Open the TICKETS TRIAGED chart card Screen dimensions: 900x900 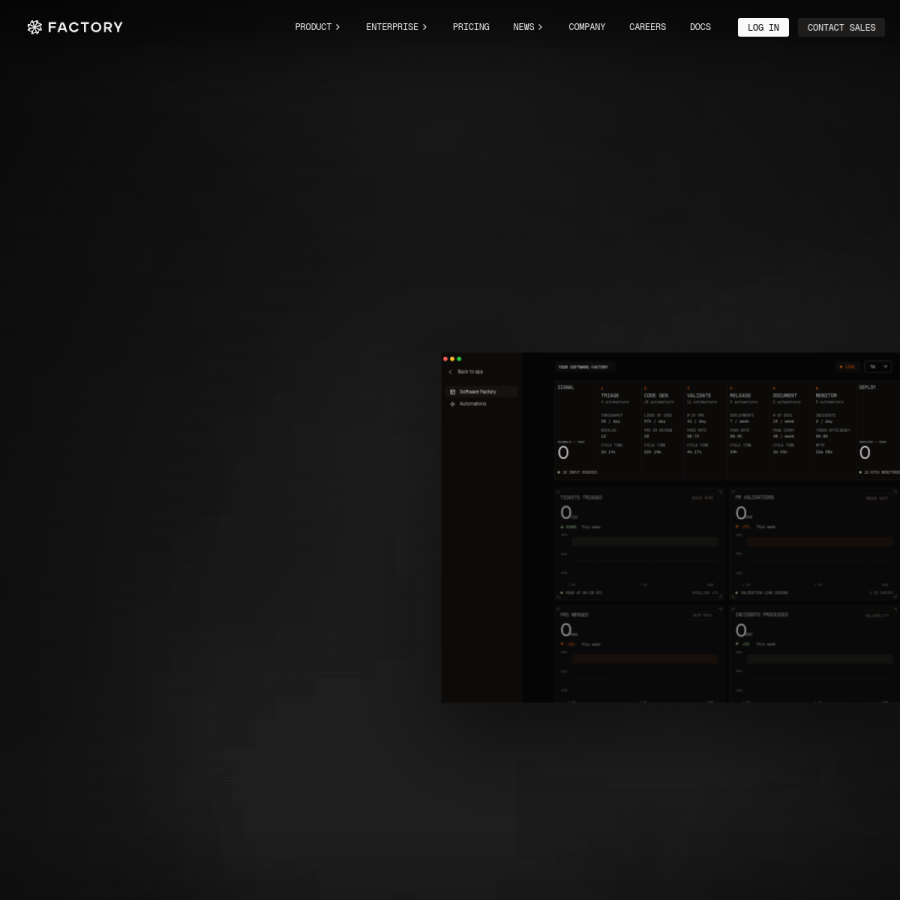click(x=639, y=544)
